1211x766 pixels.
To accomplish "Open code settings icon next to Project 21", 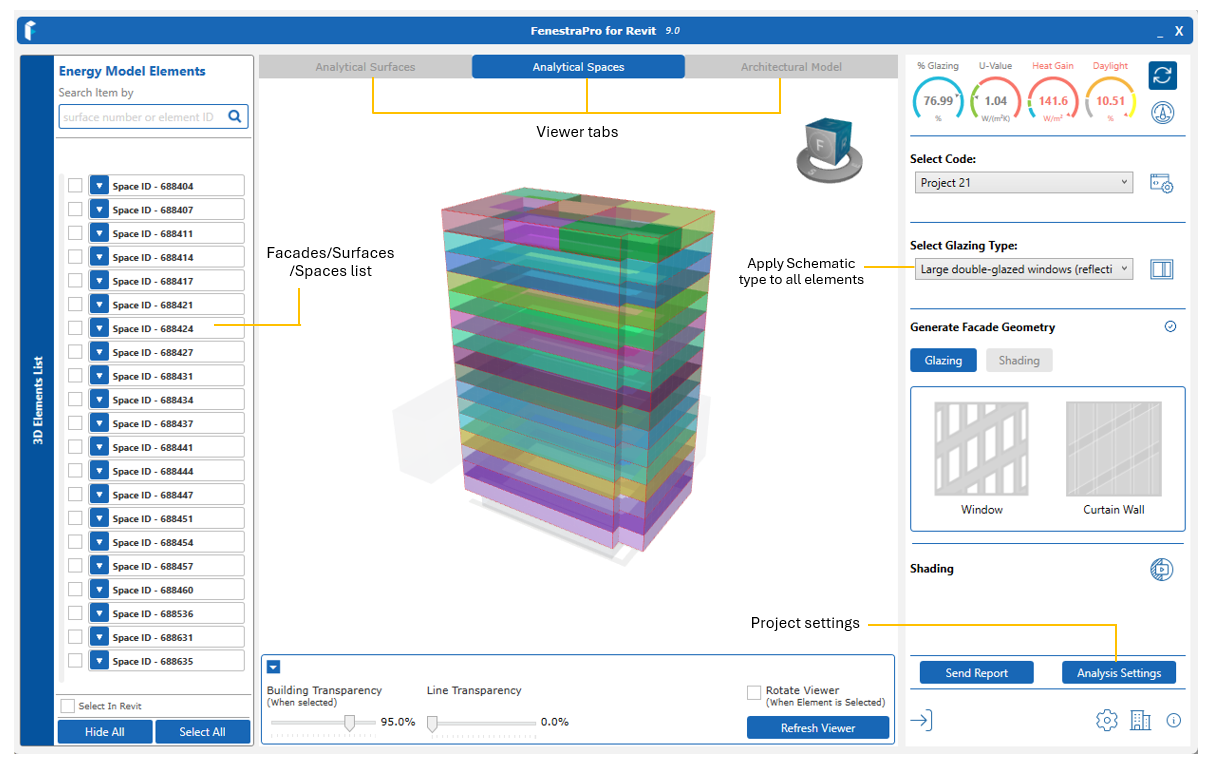I will (x=1161, y=183).
